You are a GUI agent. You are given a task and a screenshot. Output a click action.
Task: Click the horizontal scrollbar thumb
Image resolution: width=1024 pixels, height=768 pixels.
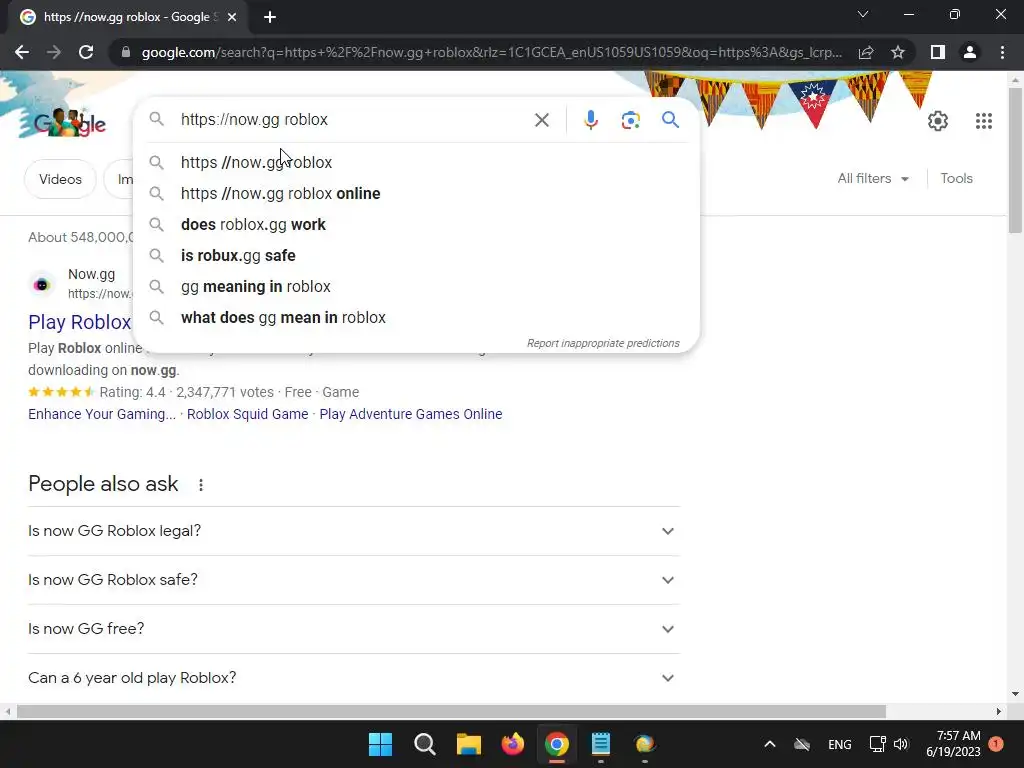click(x=451, y=711)
